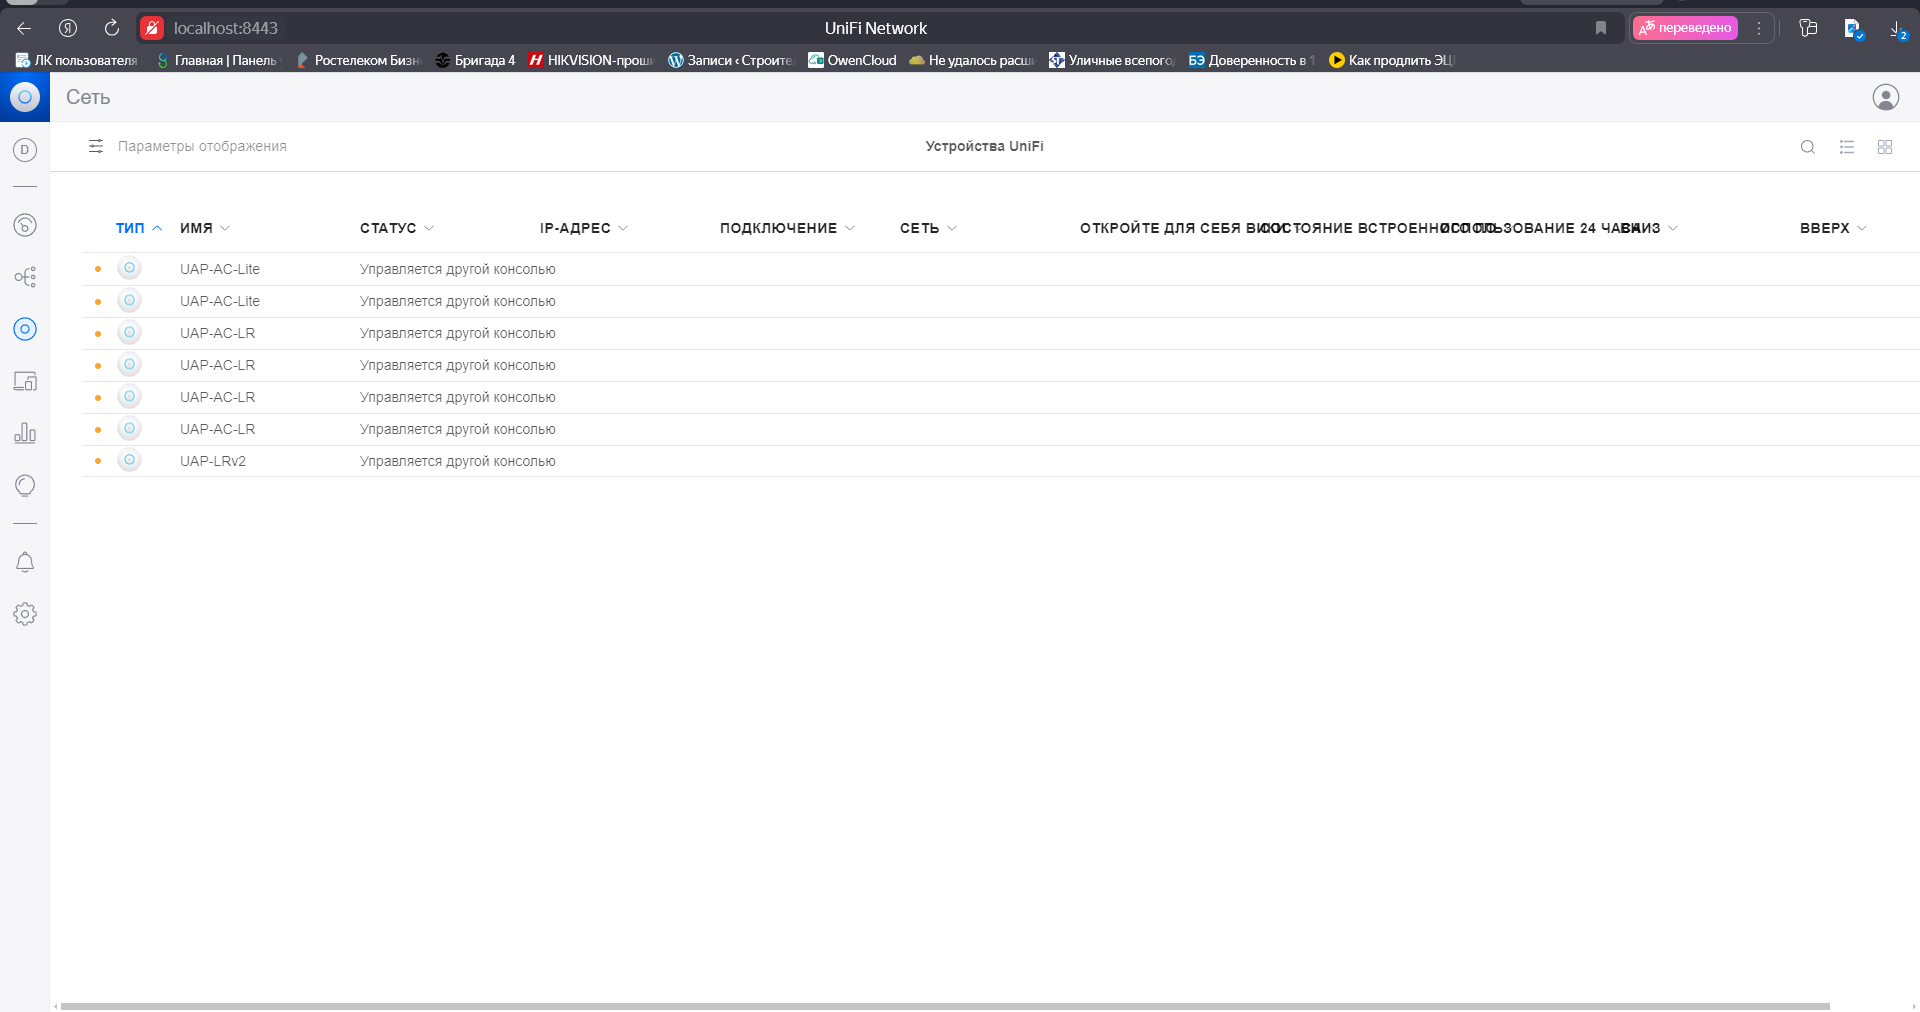Switch to list view icon
Viewport: 1920px width, 1012px height.
coord(1846,147)
